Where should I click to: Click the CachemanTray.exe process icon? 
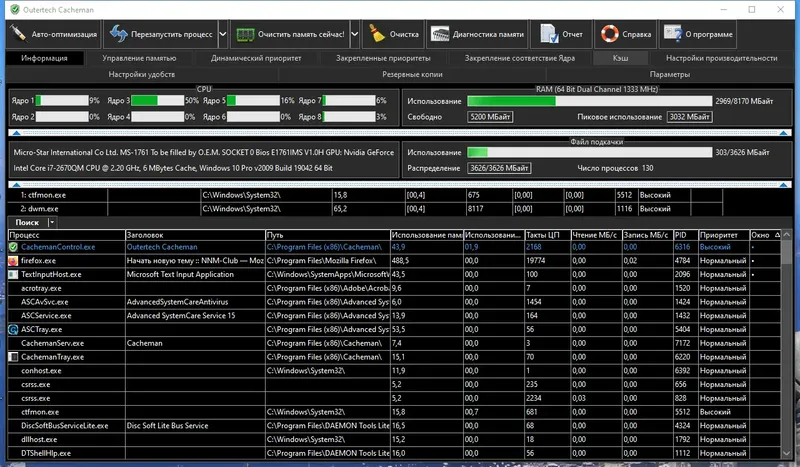13,357
